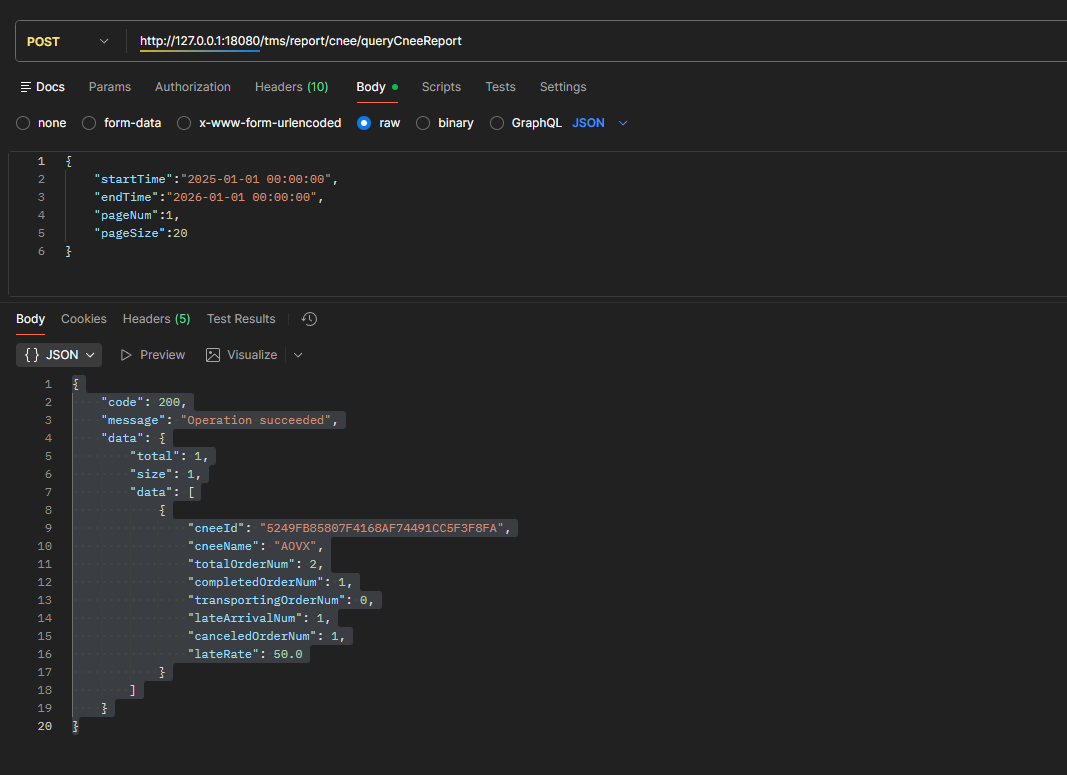Open the Test Results response tab
The width and height of the screenshot is (1067, 775).
(x=241, y=319)
